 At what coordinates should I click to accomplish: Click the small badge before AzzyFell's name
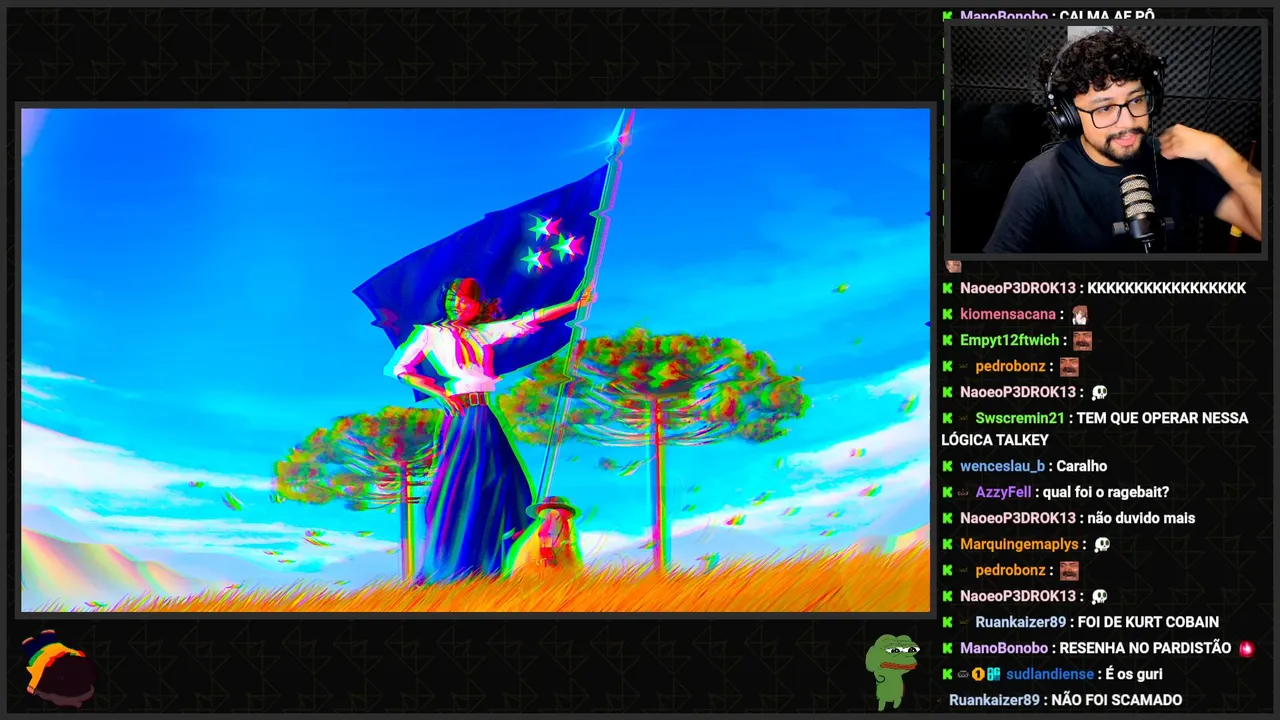pos(963,492)
